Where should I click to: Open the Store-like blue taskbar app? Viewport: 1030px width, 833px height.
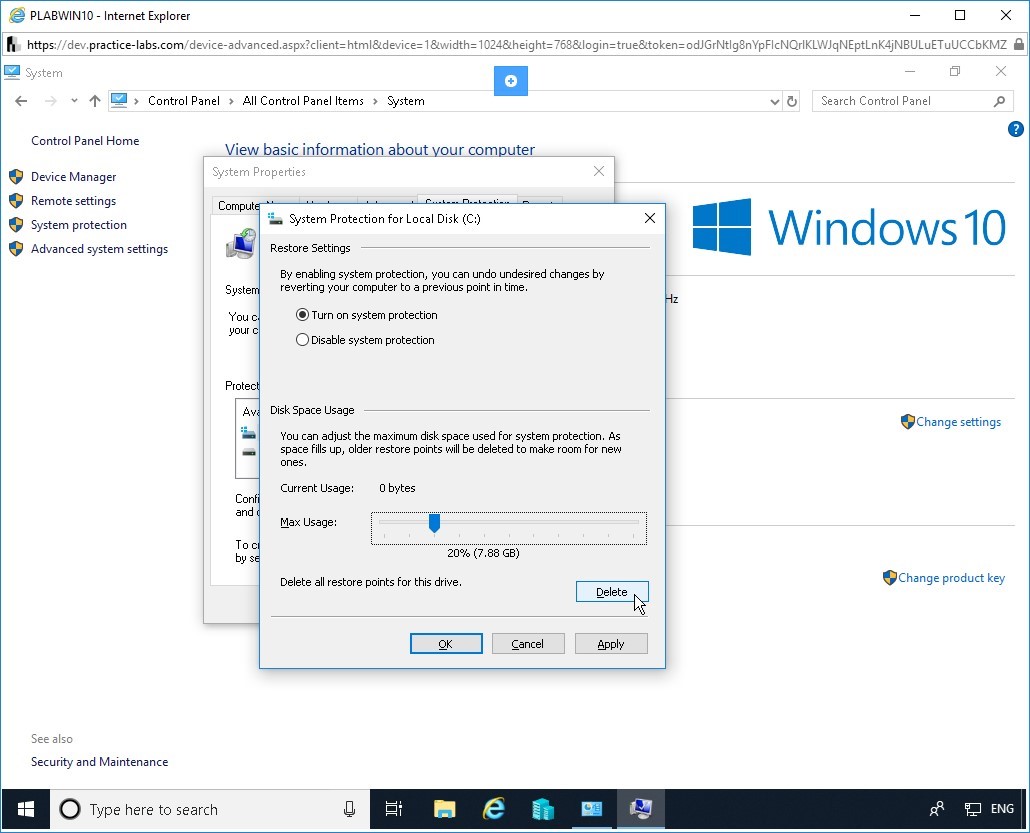(x=543, y=809)
